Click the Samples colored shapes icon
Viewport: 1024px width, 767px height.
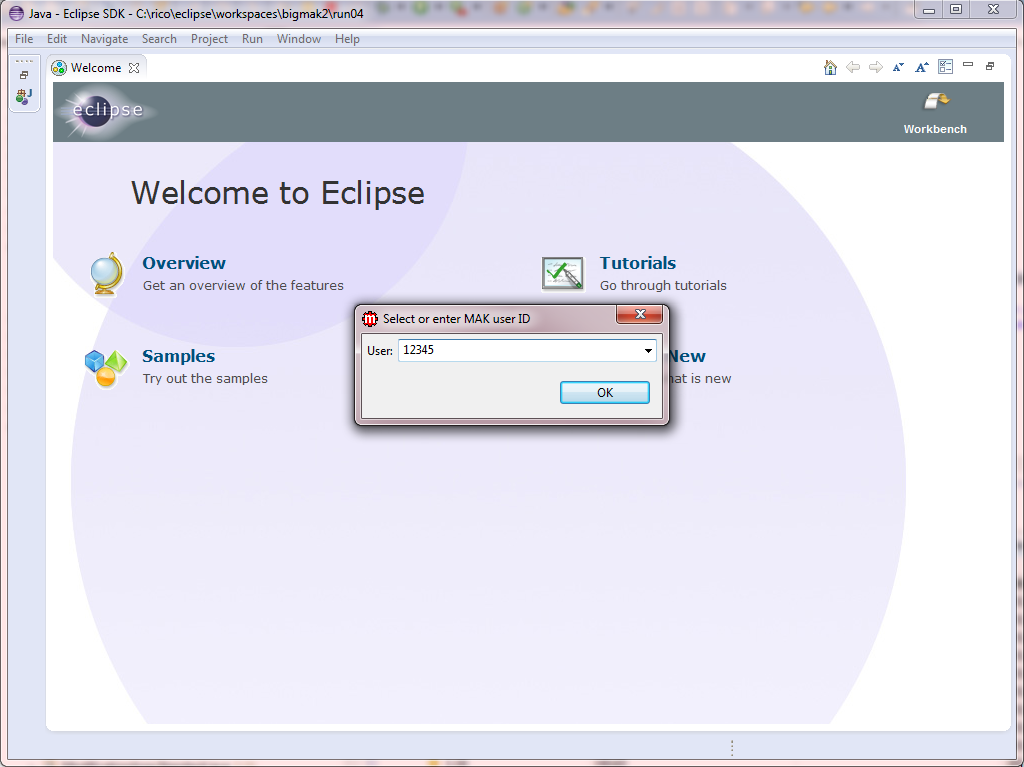click(x=106, y=368)
